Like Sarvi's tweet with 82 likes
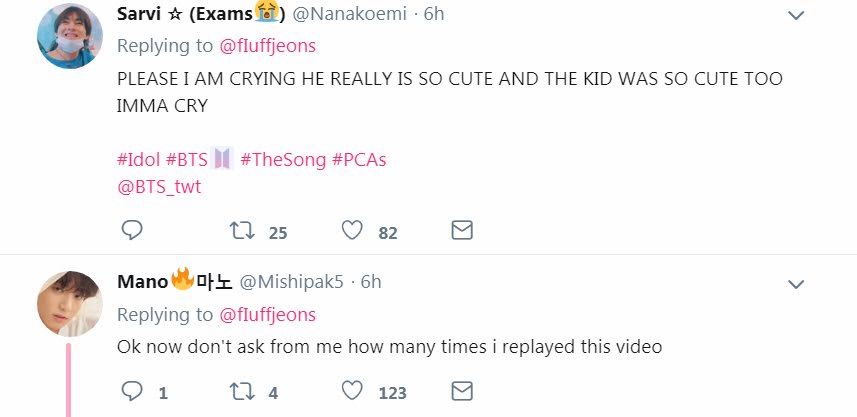 point(352,232)
